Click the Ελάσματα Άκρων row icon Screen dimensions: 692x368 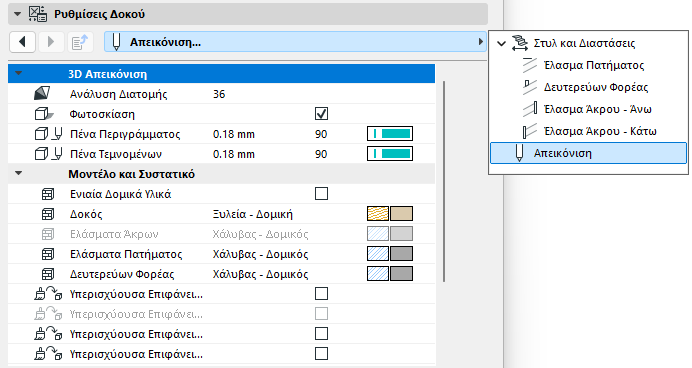click(x=48, y=234)
